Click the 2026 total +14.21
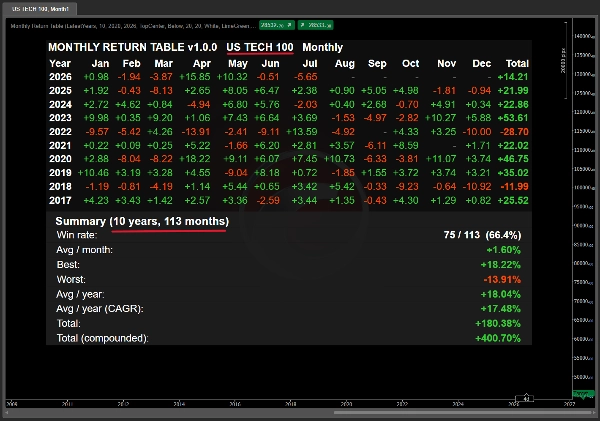Image resolution: width=600 pixels, height=421 pixels. 513,77
